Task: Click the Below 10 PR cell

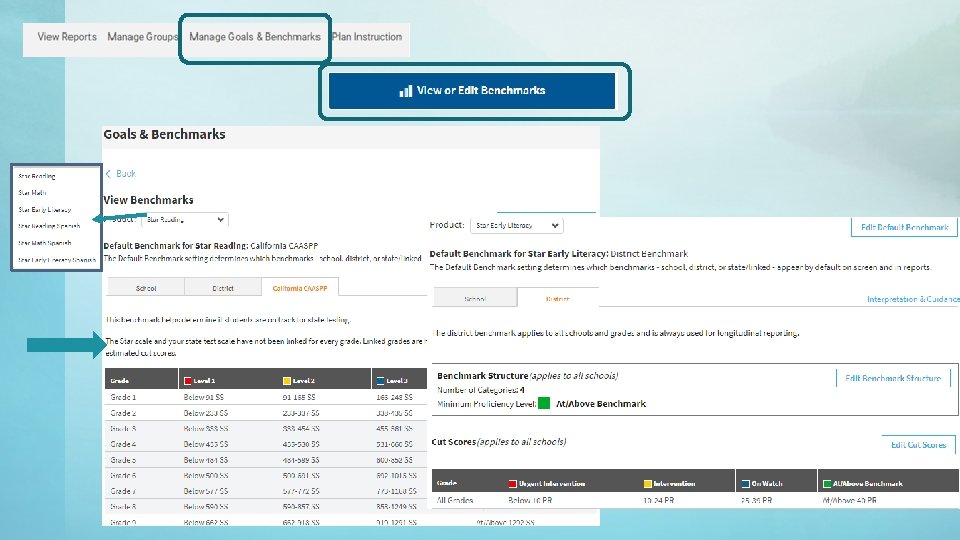Action: (530, 500)
